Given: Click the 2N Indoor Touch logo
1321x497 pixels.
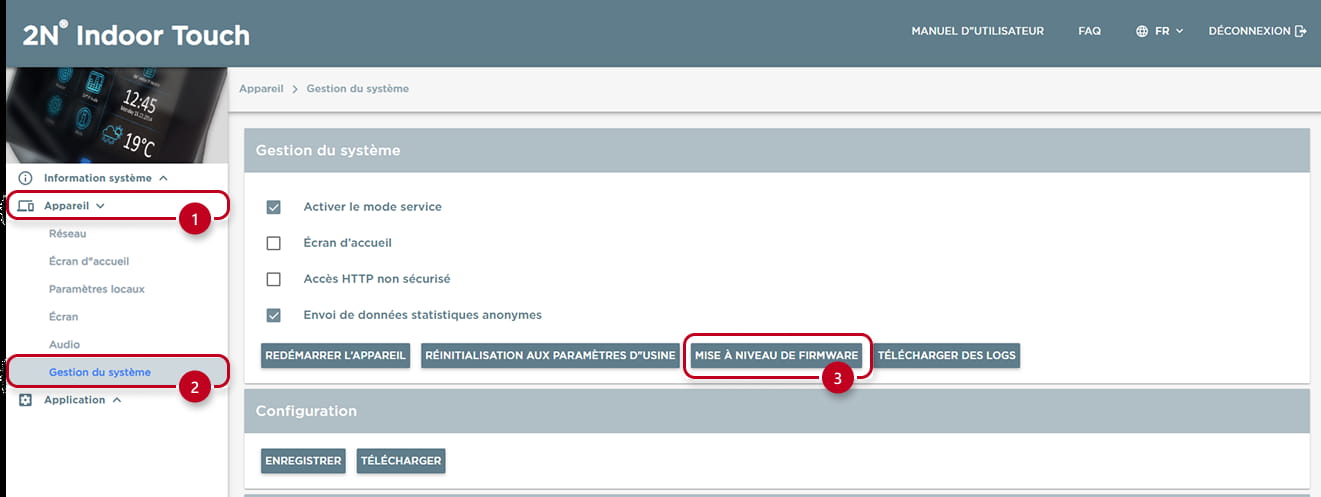Looking at the screenshot, I should coord(136,35).
